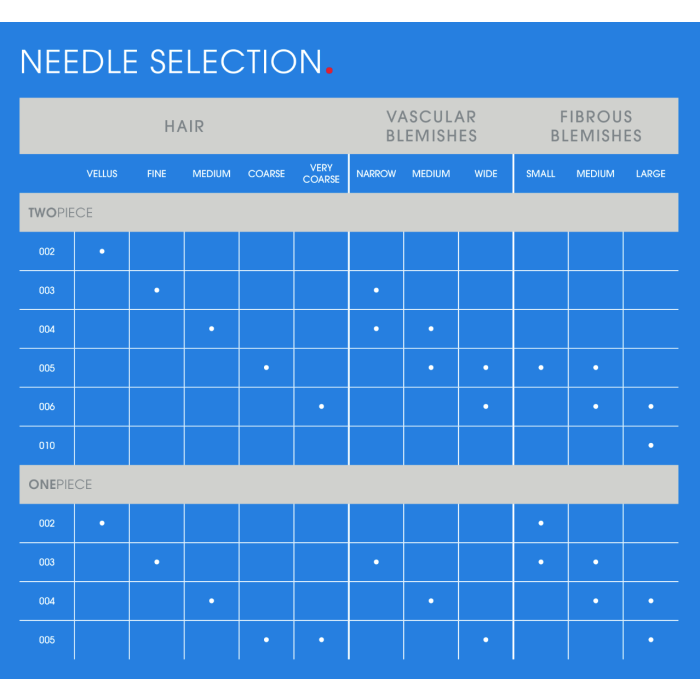Click the TwoPiece 006 Very Coarse dot
This screenshot has width=700, height=700.
pyautogui.click(x=321, y=406)
